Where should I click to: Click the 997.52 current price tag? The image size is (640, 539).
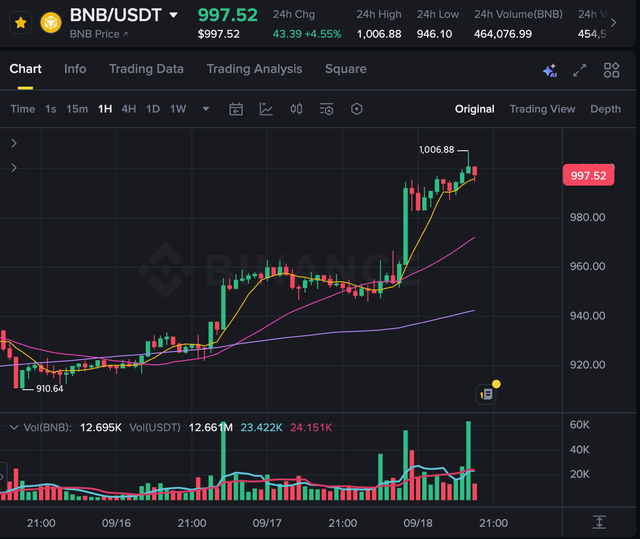click(x=588, y=175)
